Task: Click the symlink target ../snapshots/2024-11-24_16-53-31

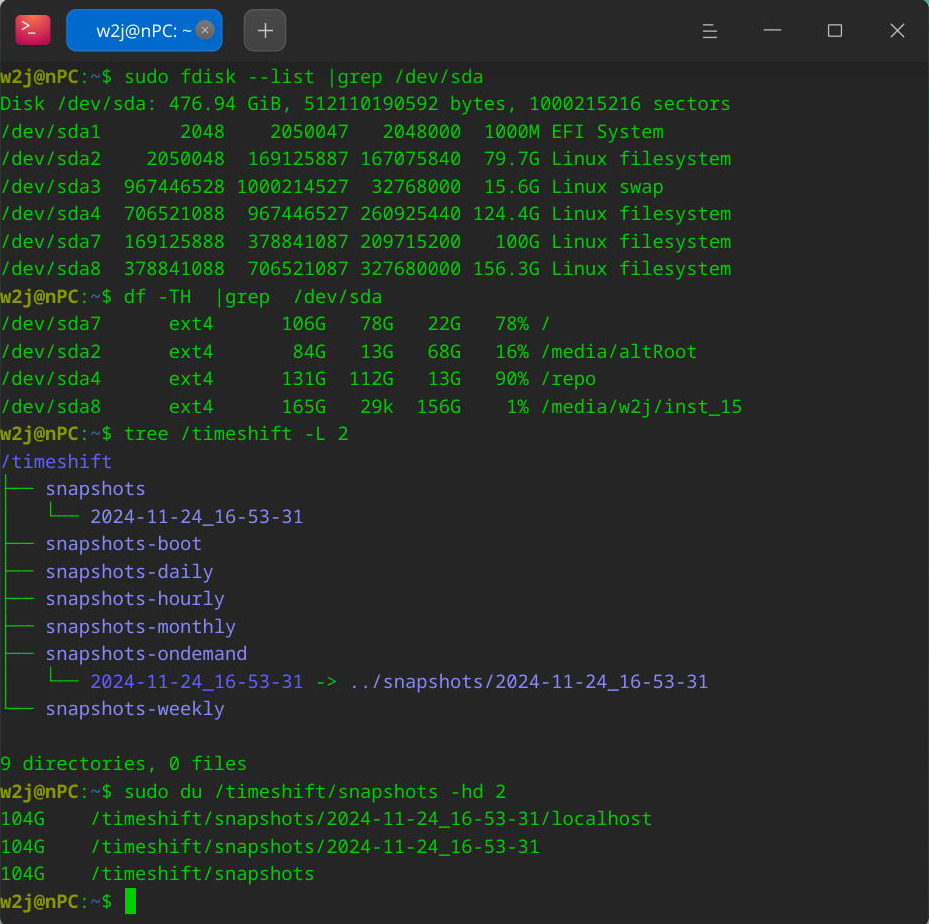Action: (528, 682)
